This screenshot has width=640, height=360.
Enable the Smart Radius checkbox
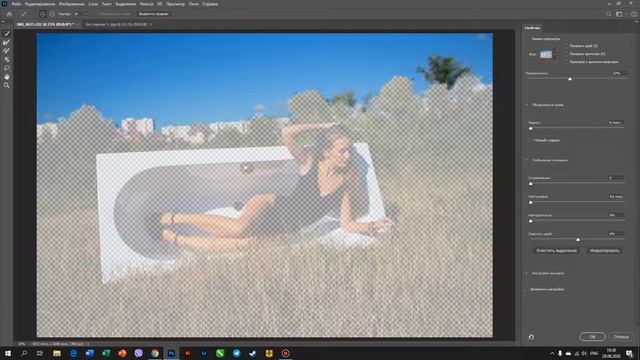530,140
